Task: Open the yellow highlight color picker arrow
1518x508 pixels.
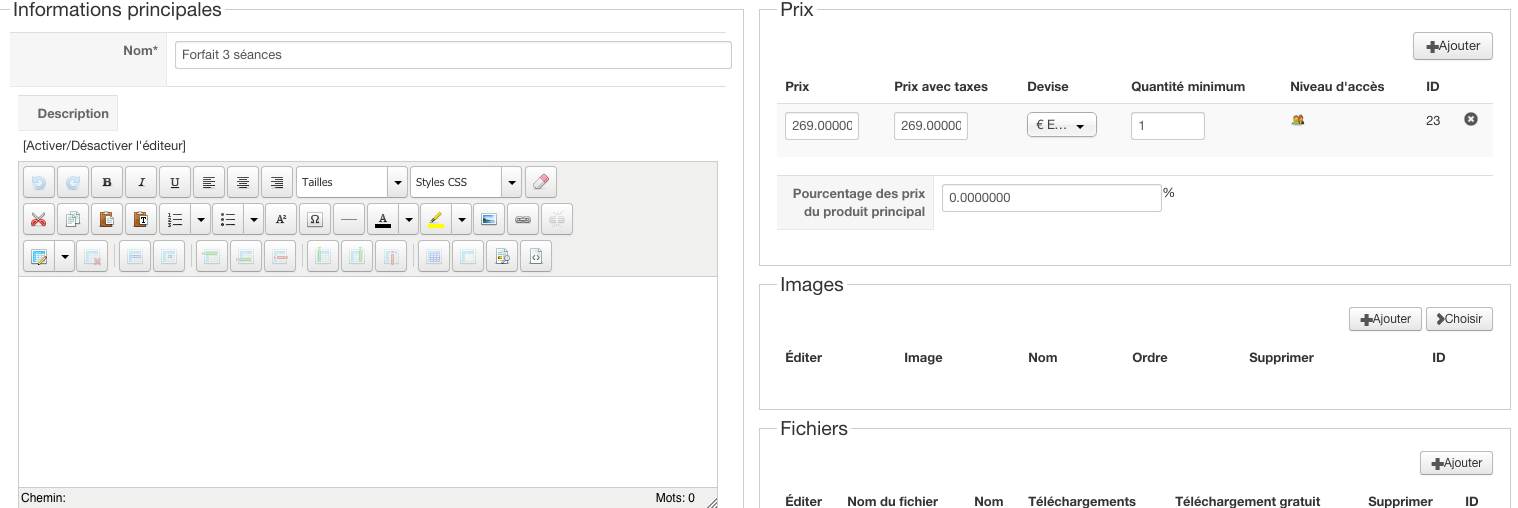Action: pos(462,220)
